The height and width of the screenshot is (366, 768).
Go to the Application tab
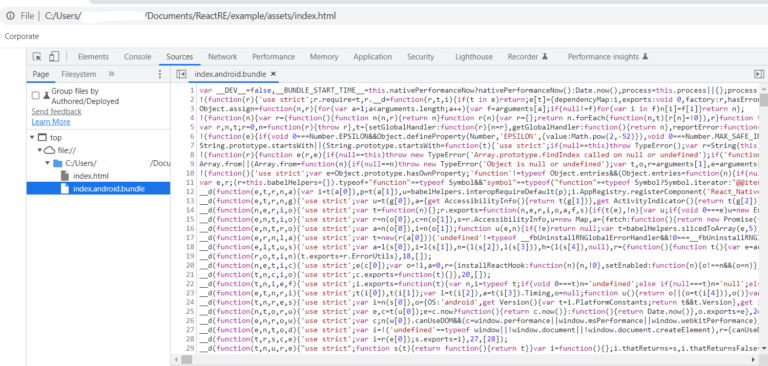[x=372, y=57]
